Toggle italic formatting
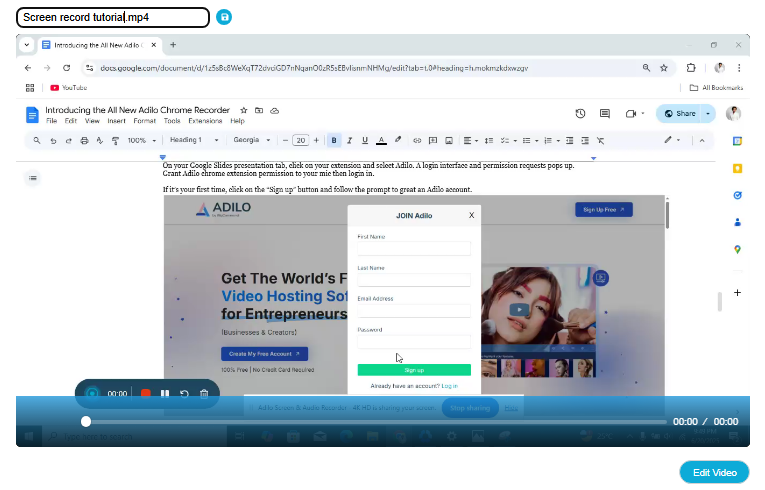Screen dimensions: 765x490 [349, 141]
